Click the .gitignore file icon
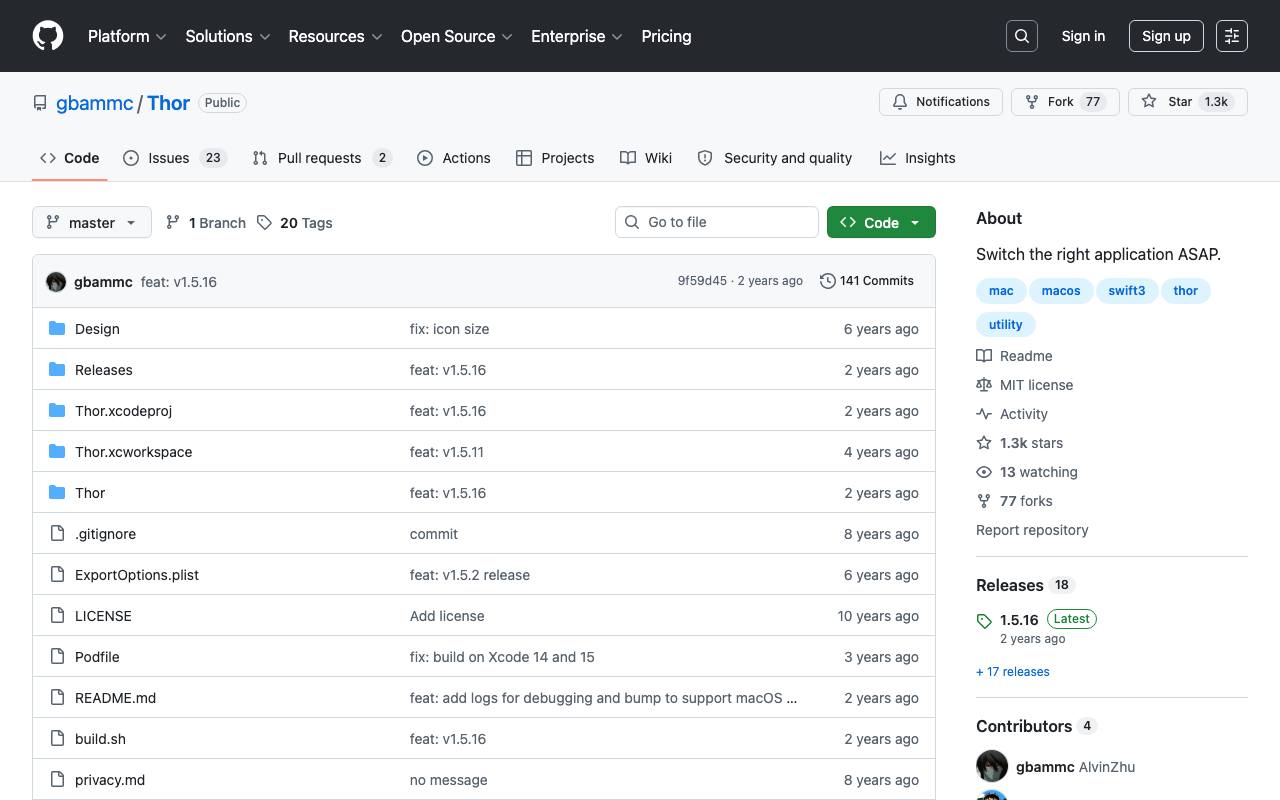The height and width of the screenshot is (800, 1280). point(57,534)
